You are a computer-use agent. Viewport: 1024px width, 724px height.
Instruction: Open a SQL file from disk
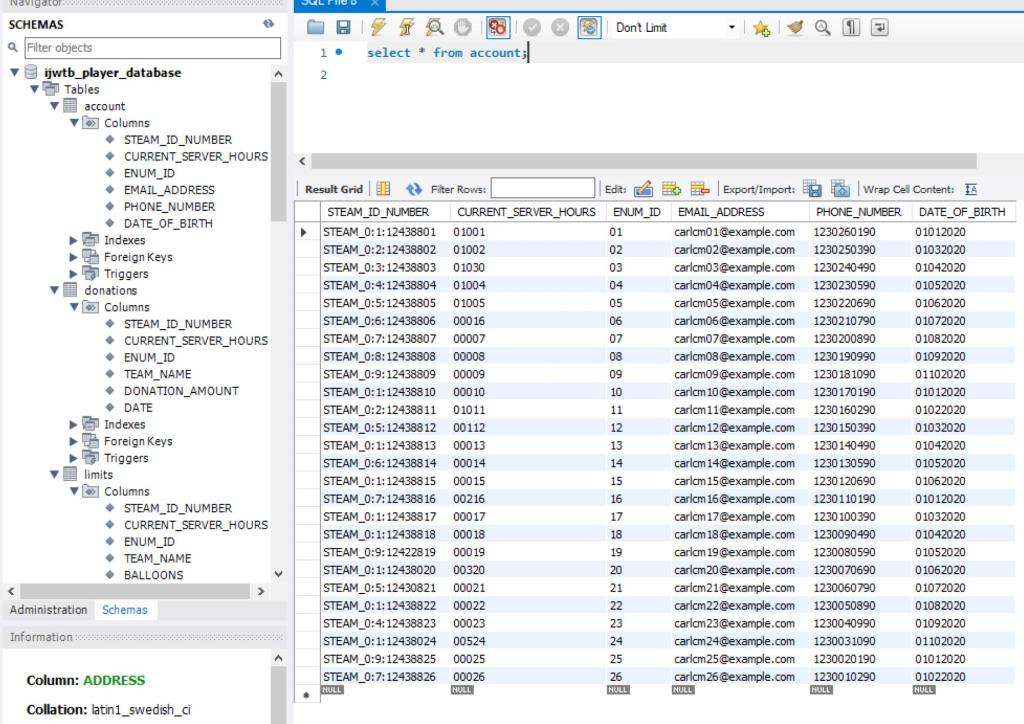coord(314,27)
